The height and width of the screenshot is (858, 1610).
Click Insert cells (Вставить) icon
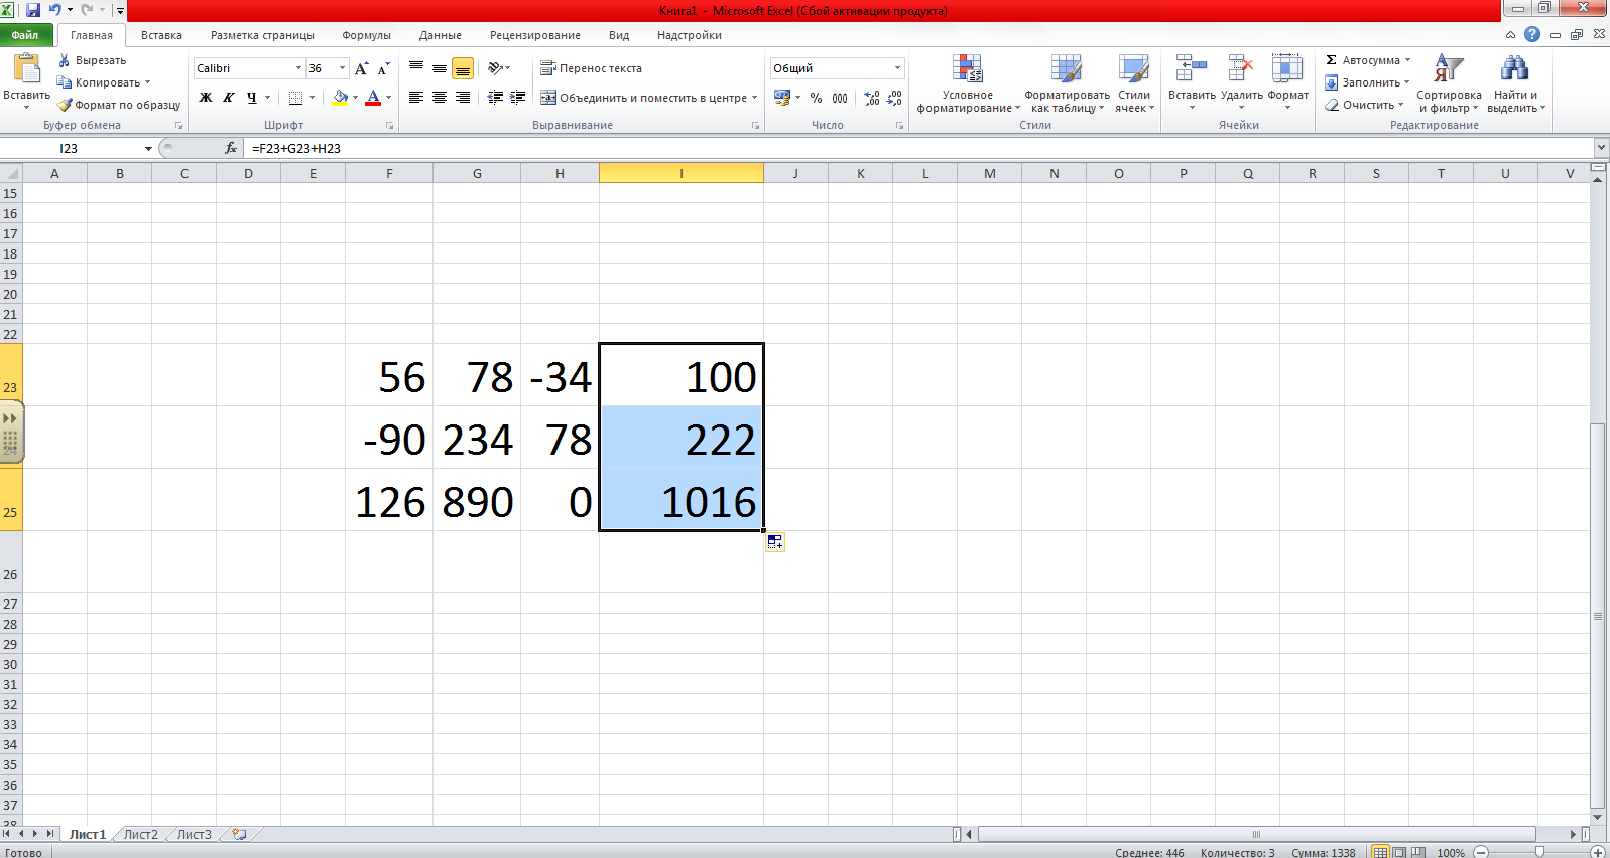click(x=1191, y=69)
